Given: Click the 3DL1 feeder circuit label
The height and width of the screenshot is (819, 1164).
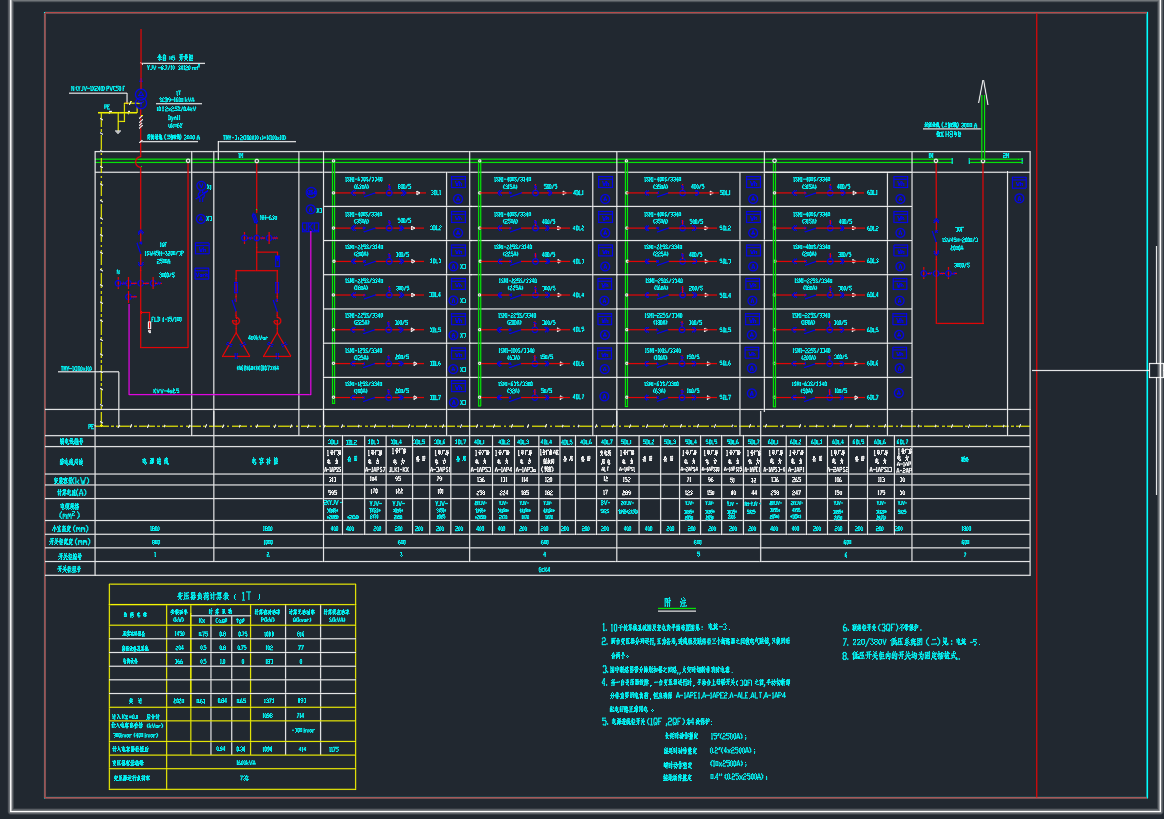Looking at the screenshot, I should click(x=435, y=192).
